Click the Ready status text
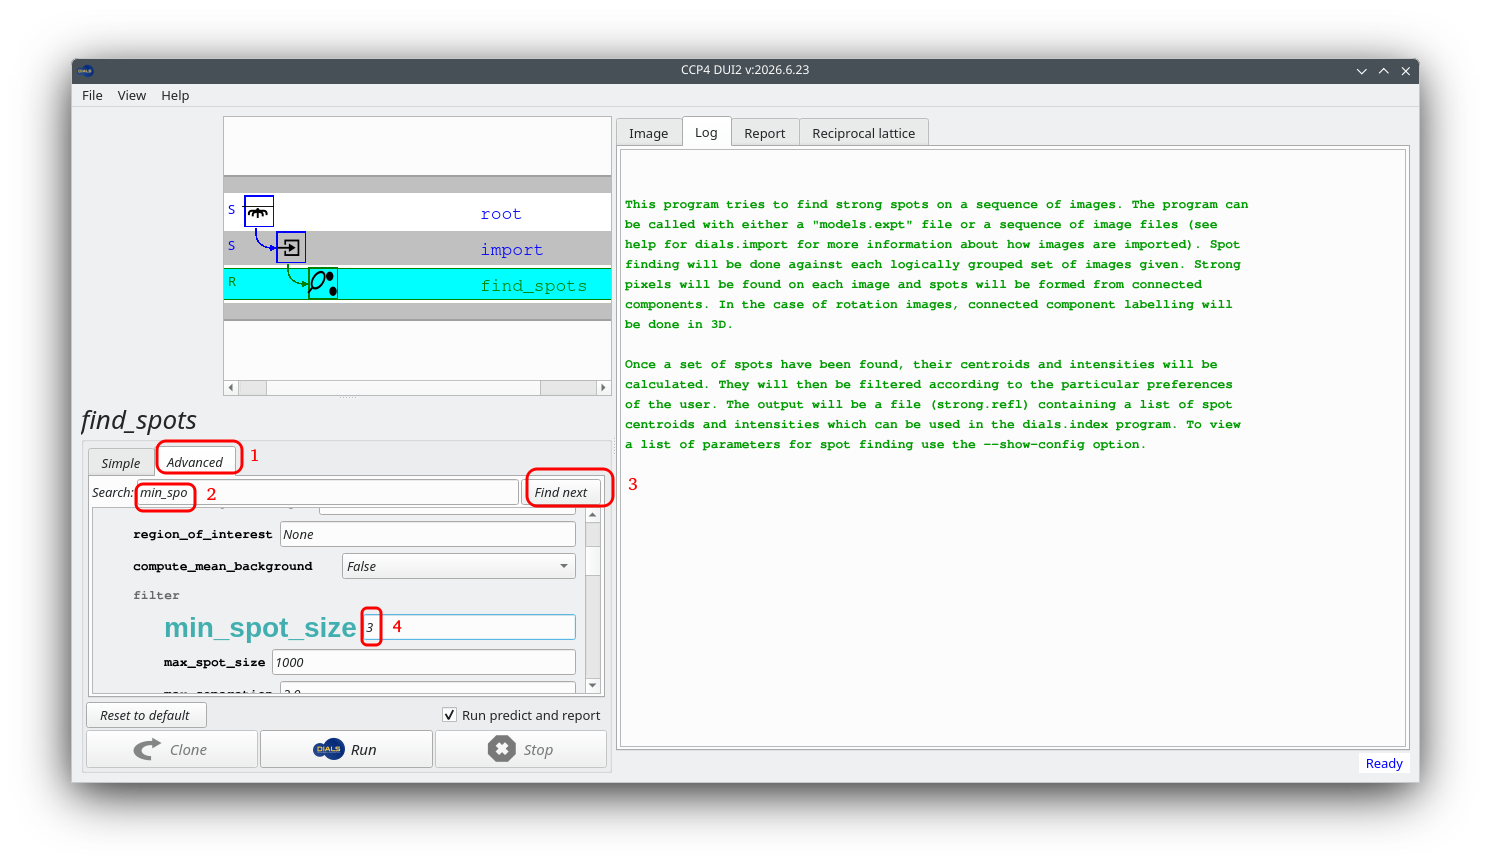Image resolution: width=1492 pixels, height=868 pixels. 1384,763
